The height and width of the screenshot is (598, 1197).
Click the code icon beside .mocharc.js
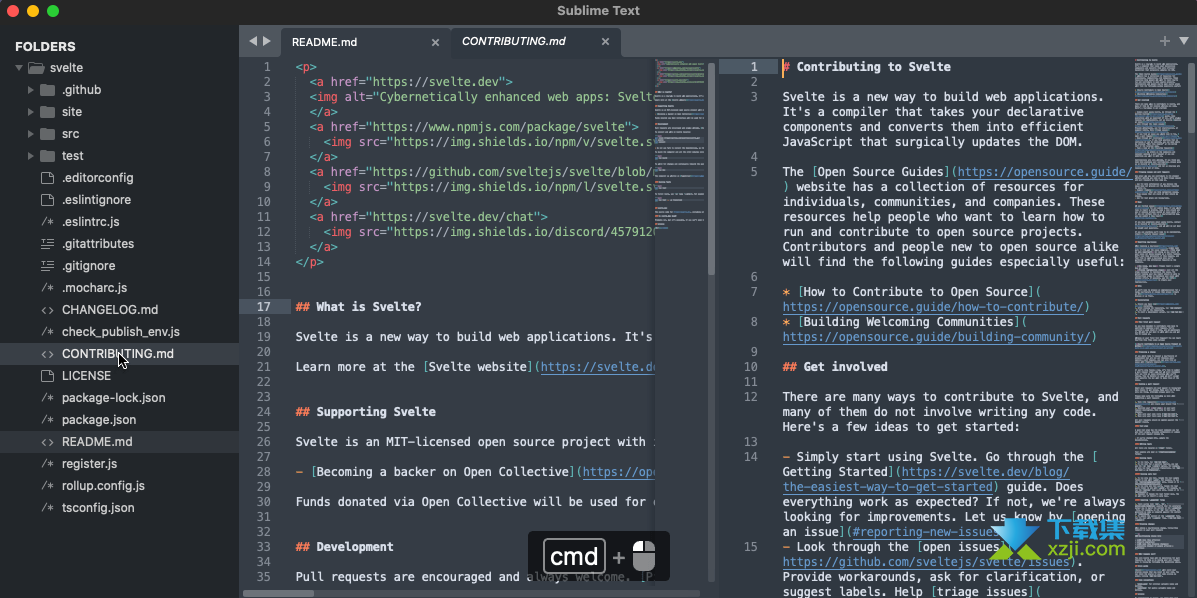coord(47,289)
